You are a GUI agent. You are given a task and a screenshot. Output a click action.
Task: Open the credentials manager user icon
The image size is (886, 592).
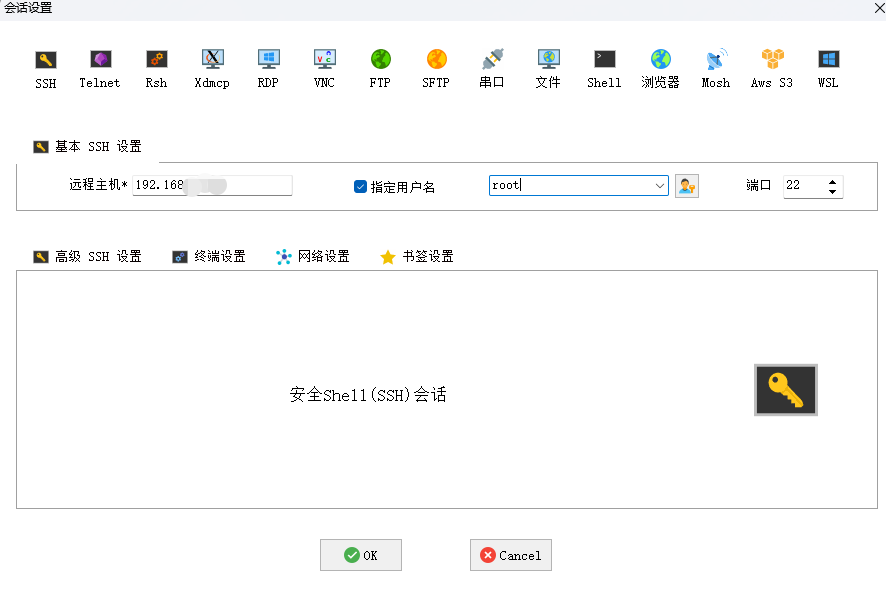pos(687,186)
